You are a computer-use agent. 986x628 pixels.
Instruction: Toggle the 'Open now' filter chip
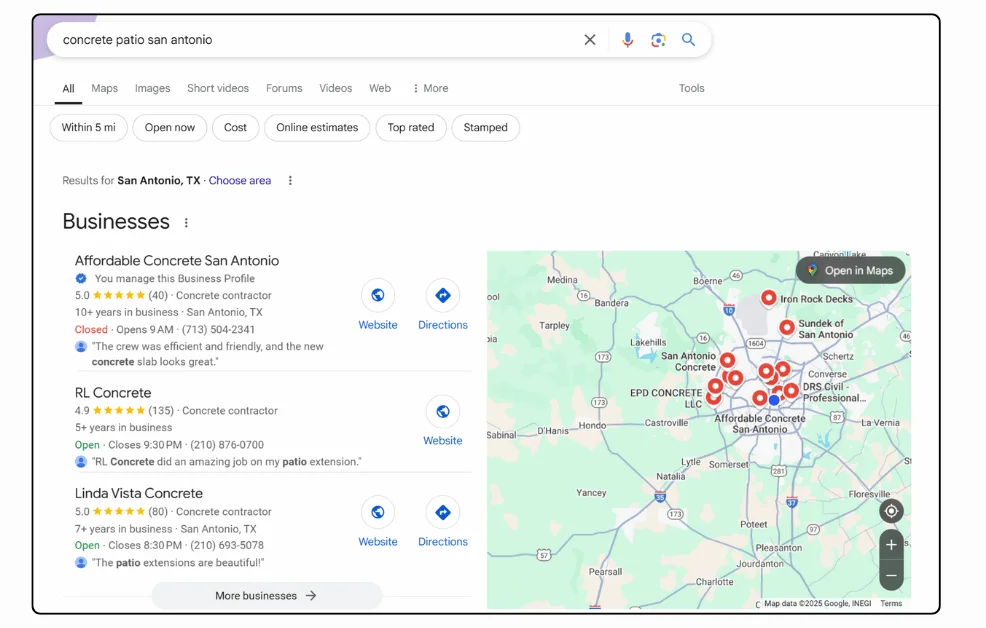169,128
